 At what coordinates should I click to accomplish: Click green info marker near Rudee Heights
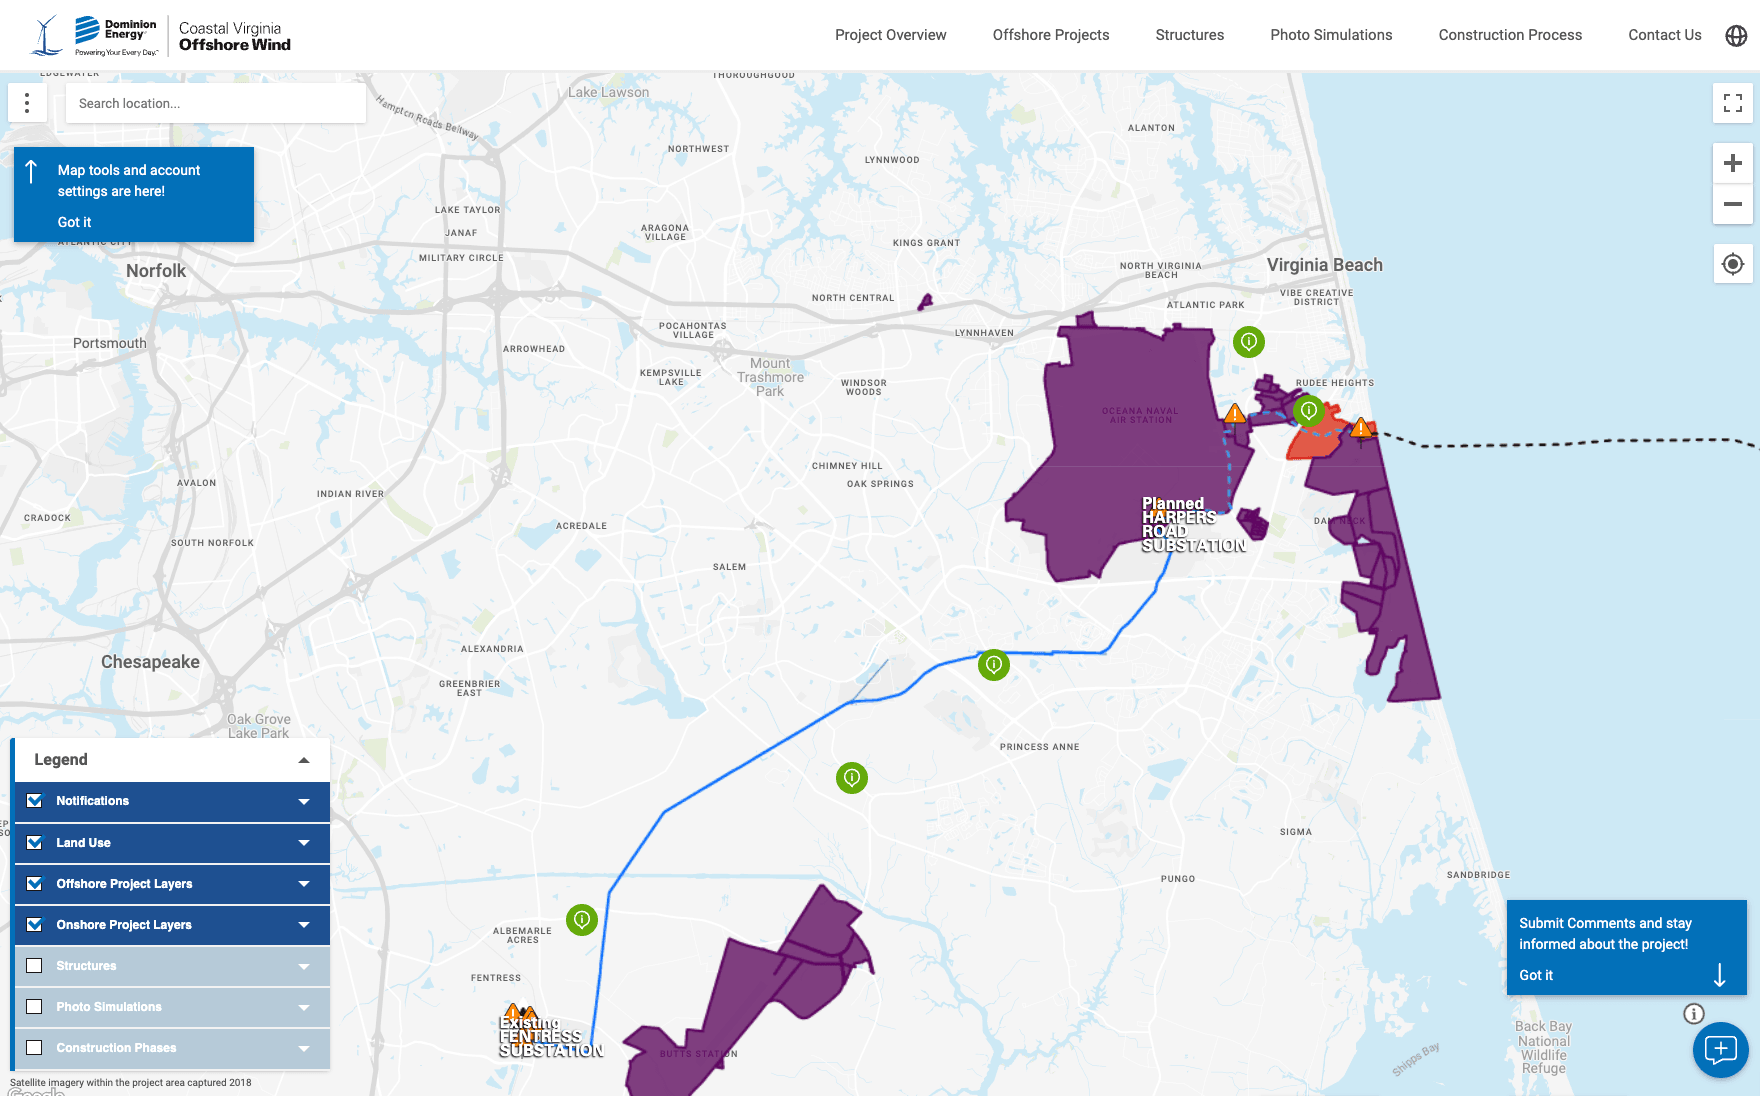click(1309, 410)
